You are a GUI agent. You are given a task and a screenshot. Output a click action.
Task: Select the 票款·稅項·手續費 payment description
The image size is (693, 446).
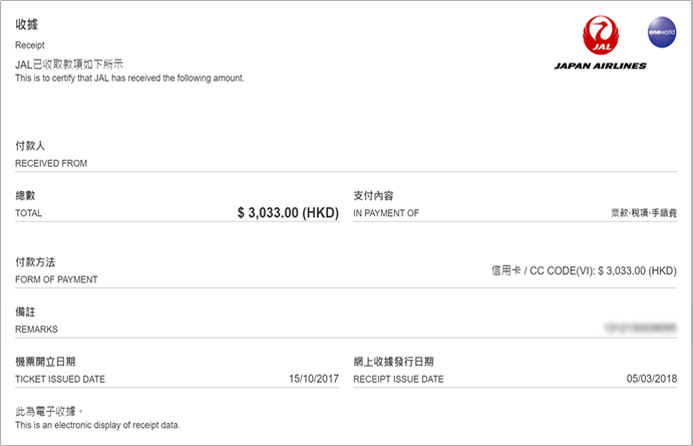click(644, 213)
